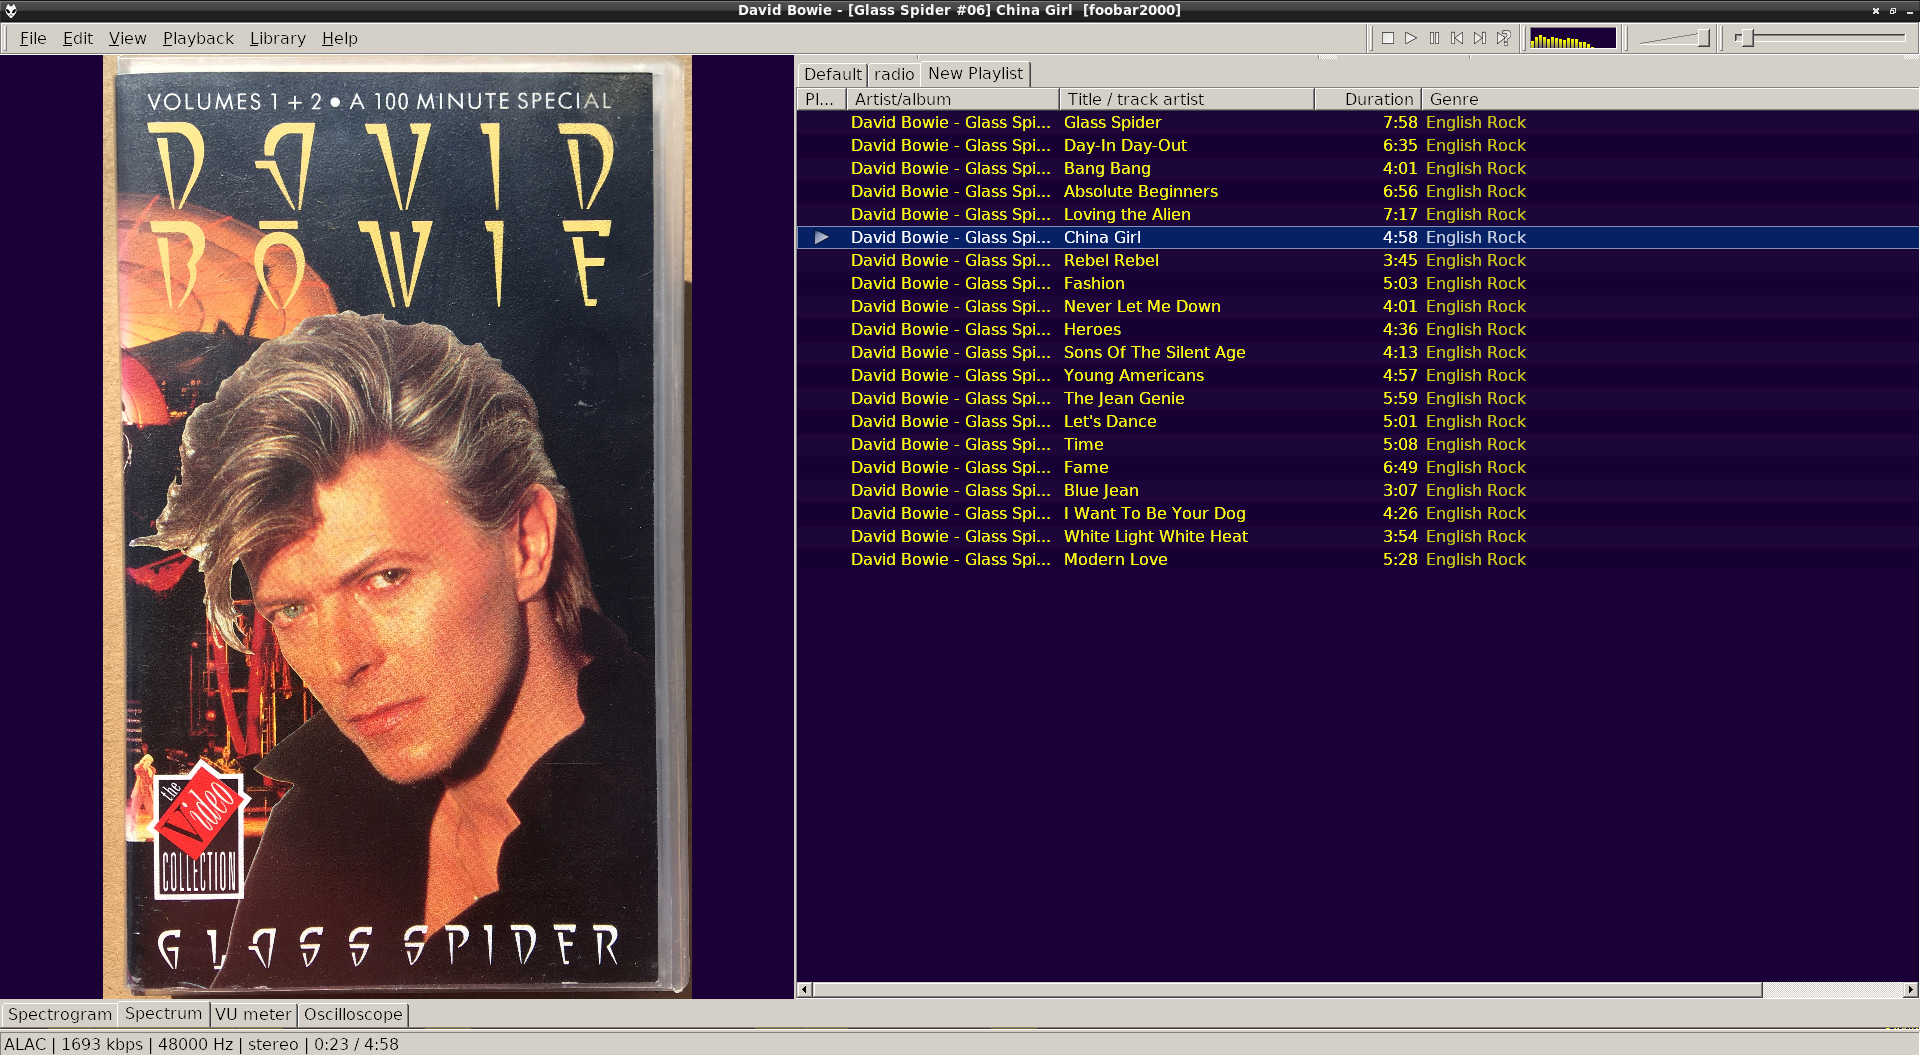Sort by the Artist/album column header
1920x1056 pixels.
point(952,99)
